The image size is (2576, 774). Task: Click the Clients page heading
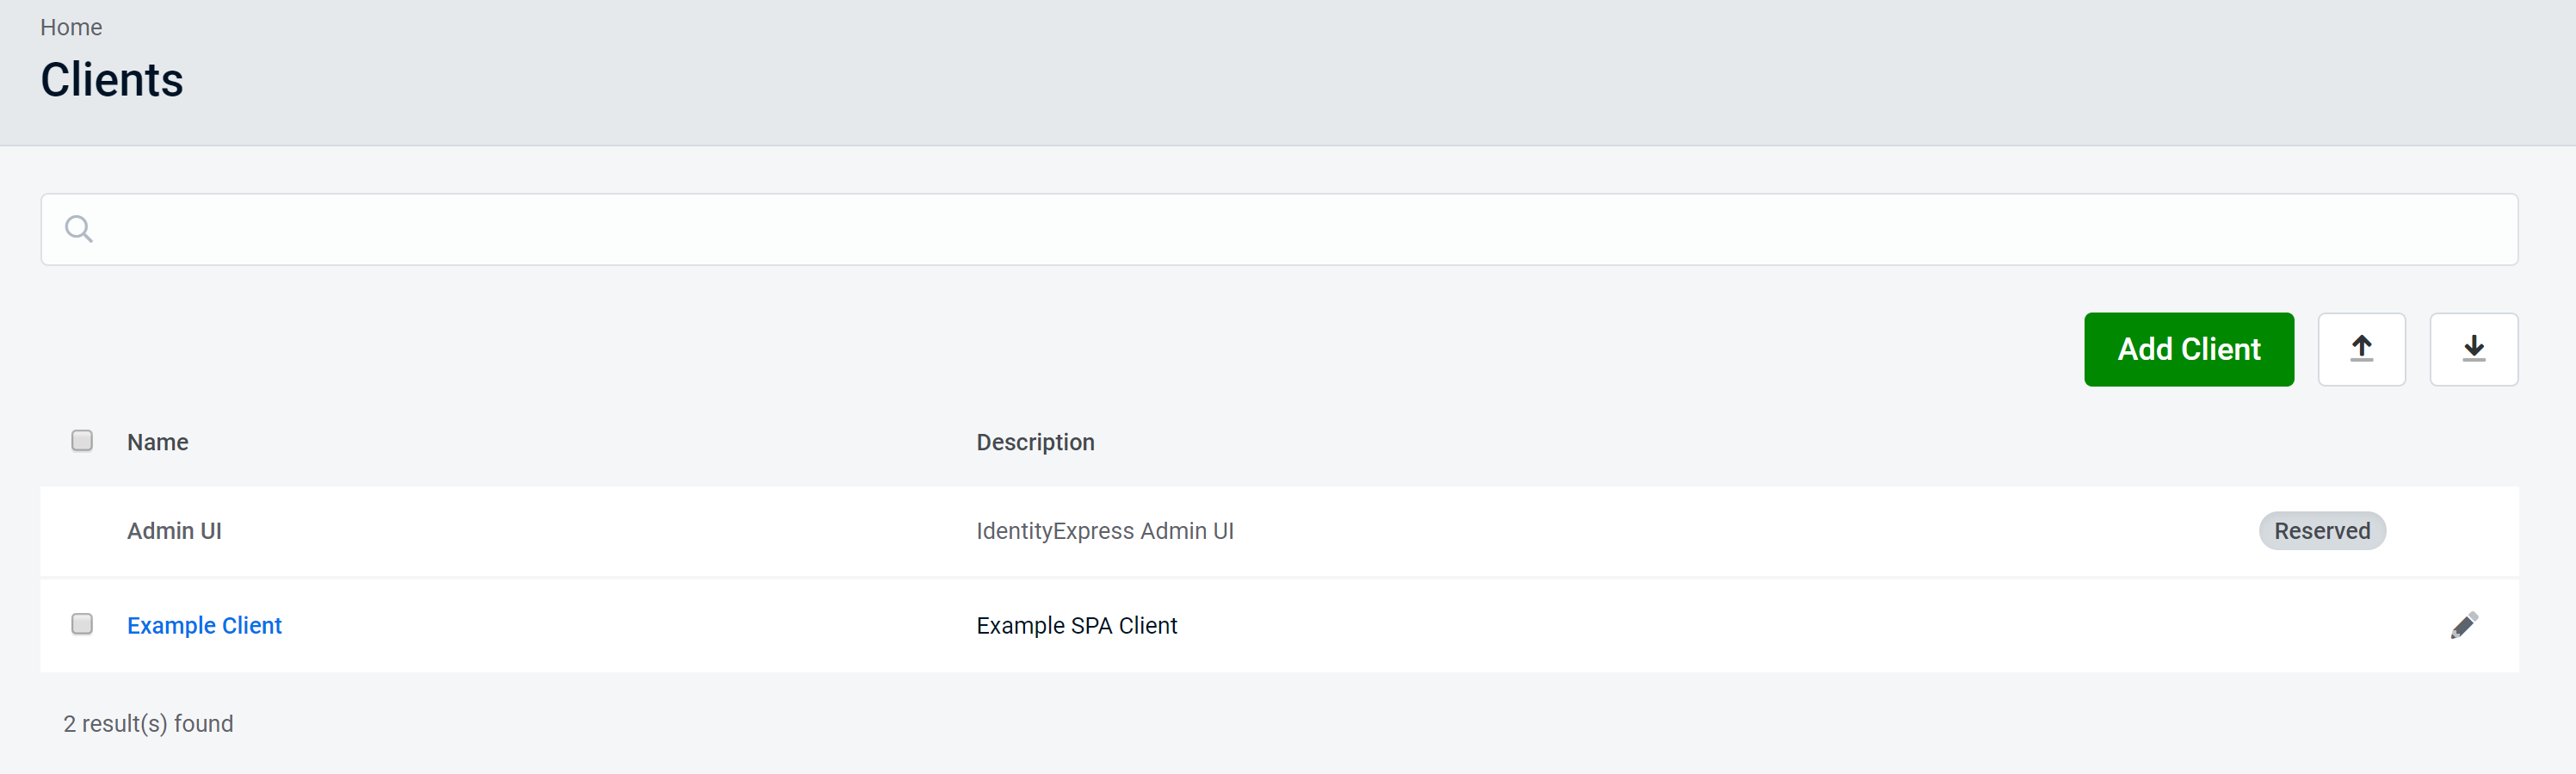112,80
